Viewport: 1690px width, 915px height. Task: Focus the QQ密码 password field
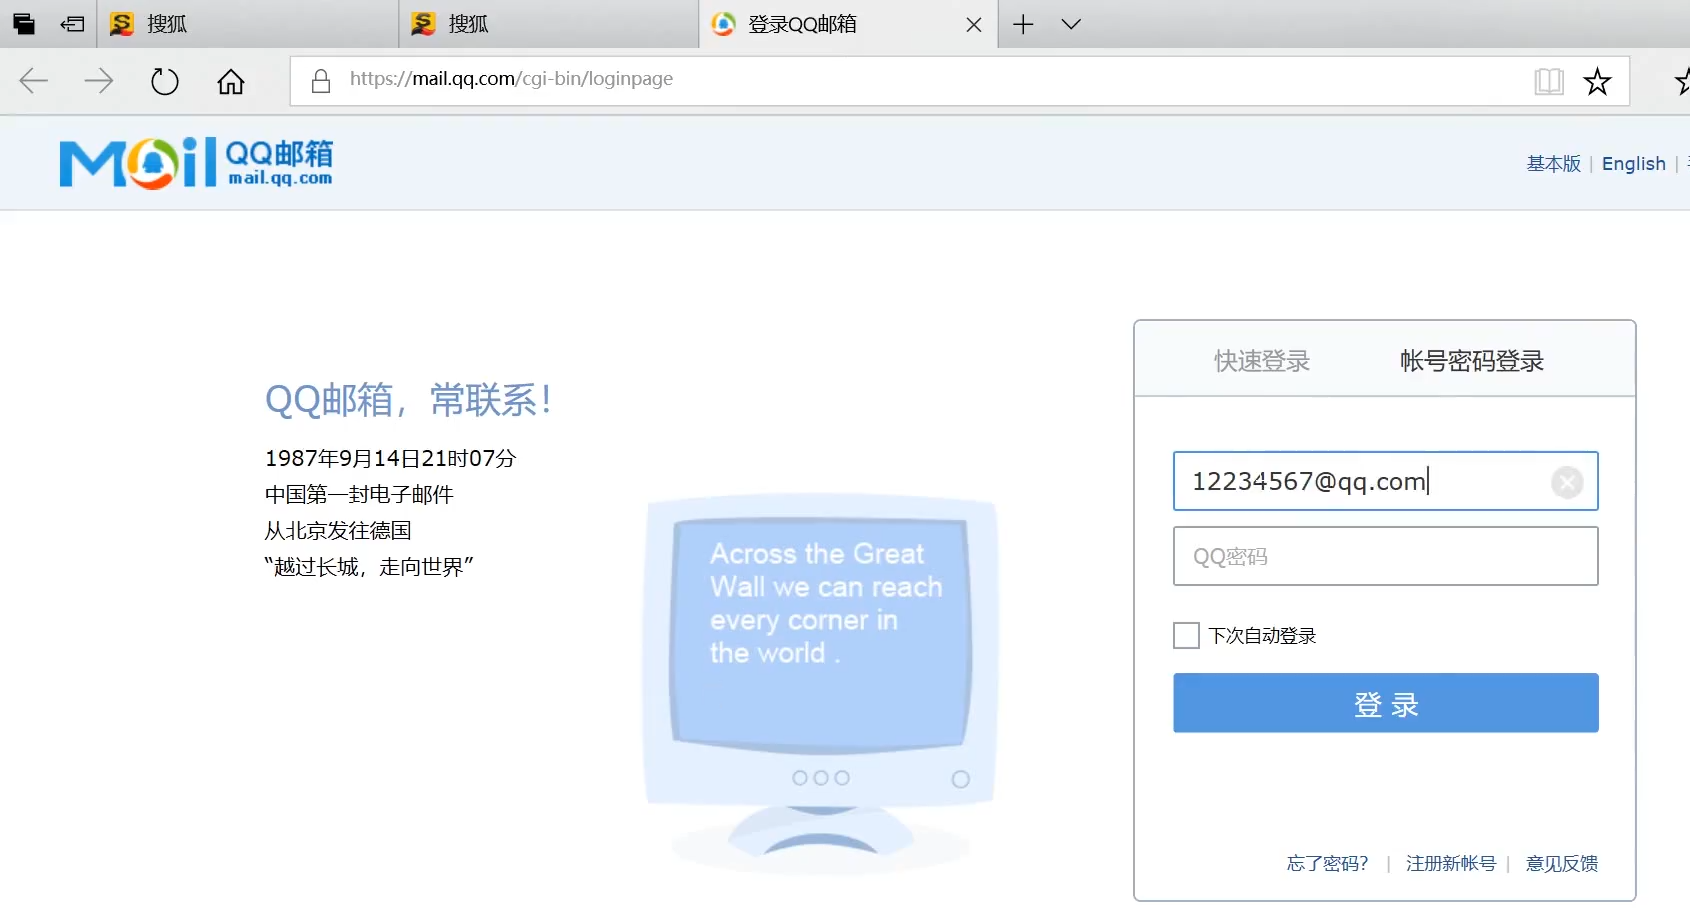pyautogui.click(x=1385, y=556)
